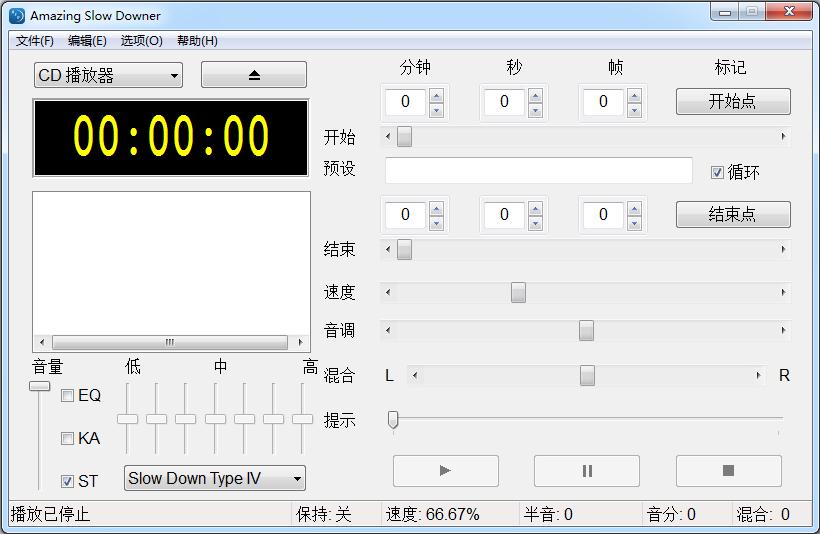This screenshot has width=820, height=534.
Task: Open the 文件(F) menu
Action: pos(35,41)
